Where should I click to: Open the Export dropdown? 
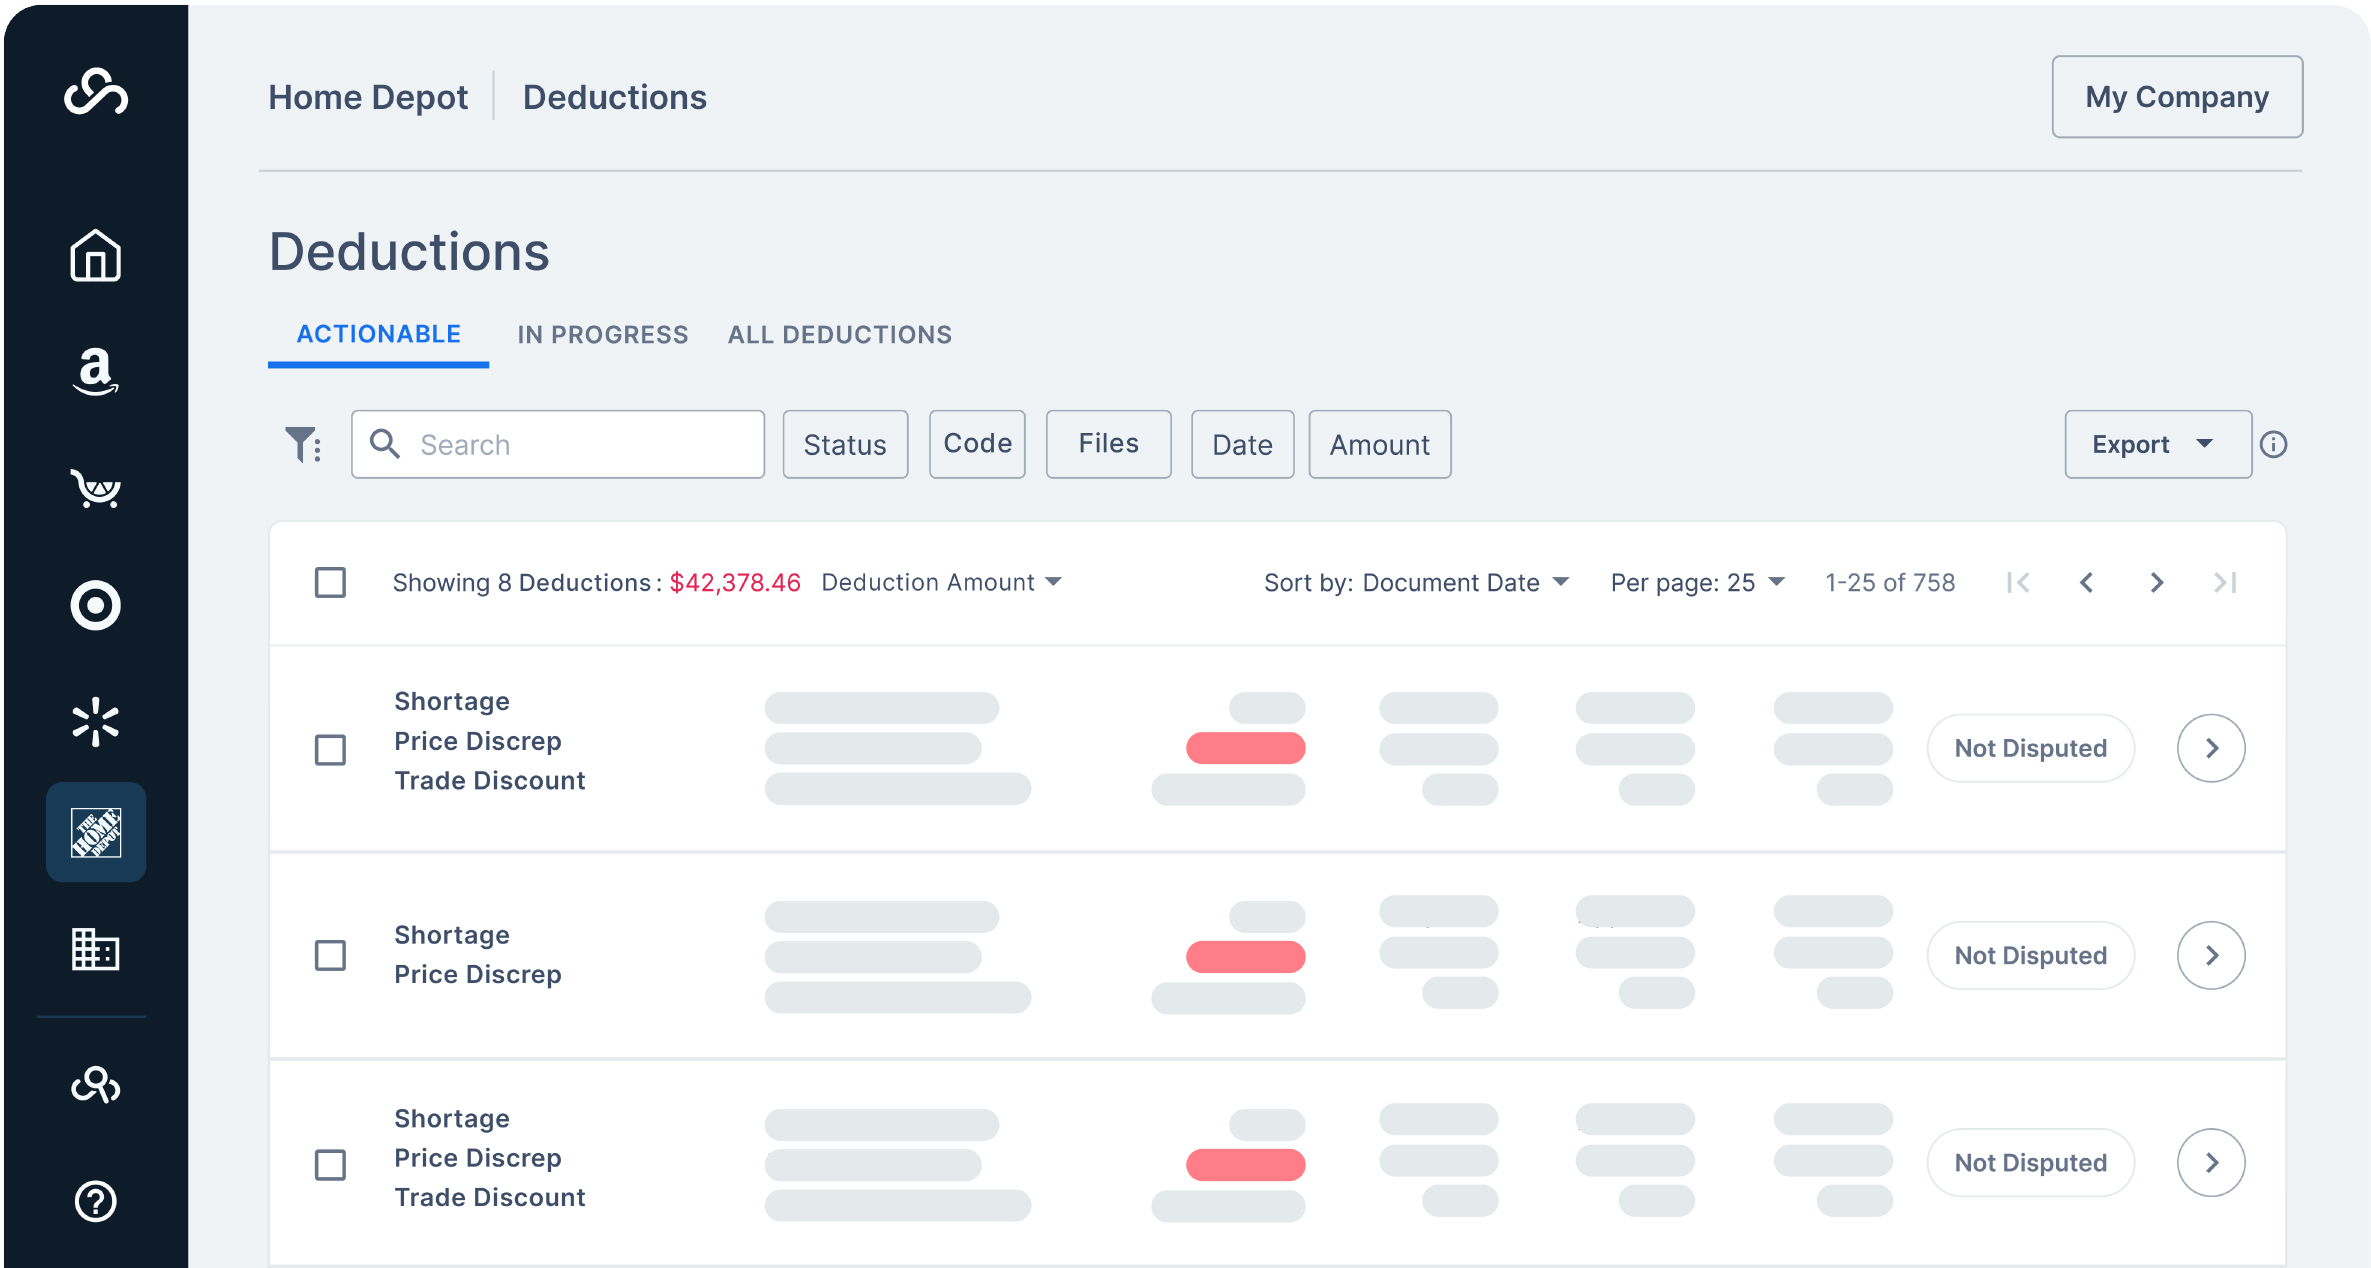(x=2157, y=444)
